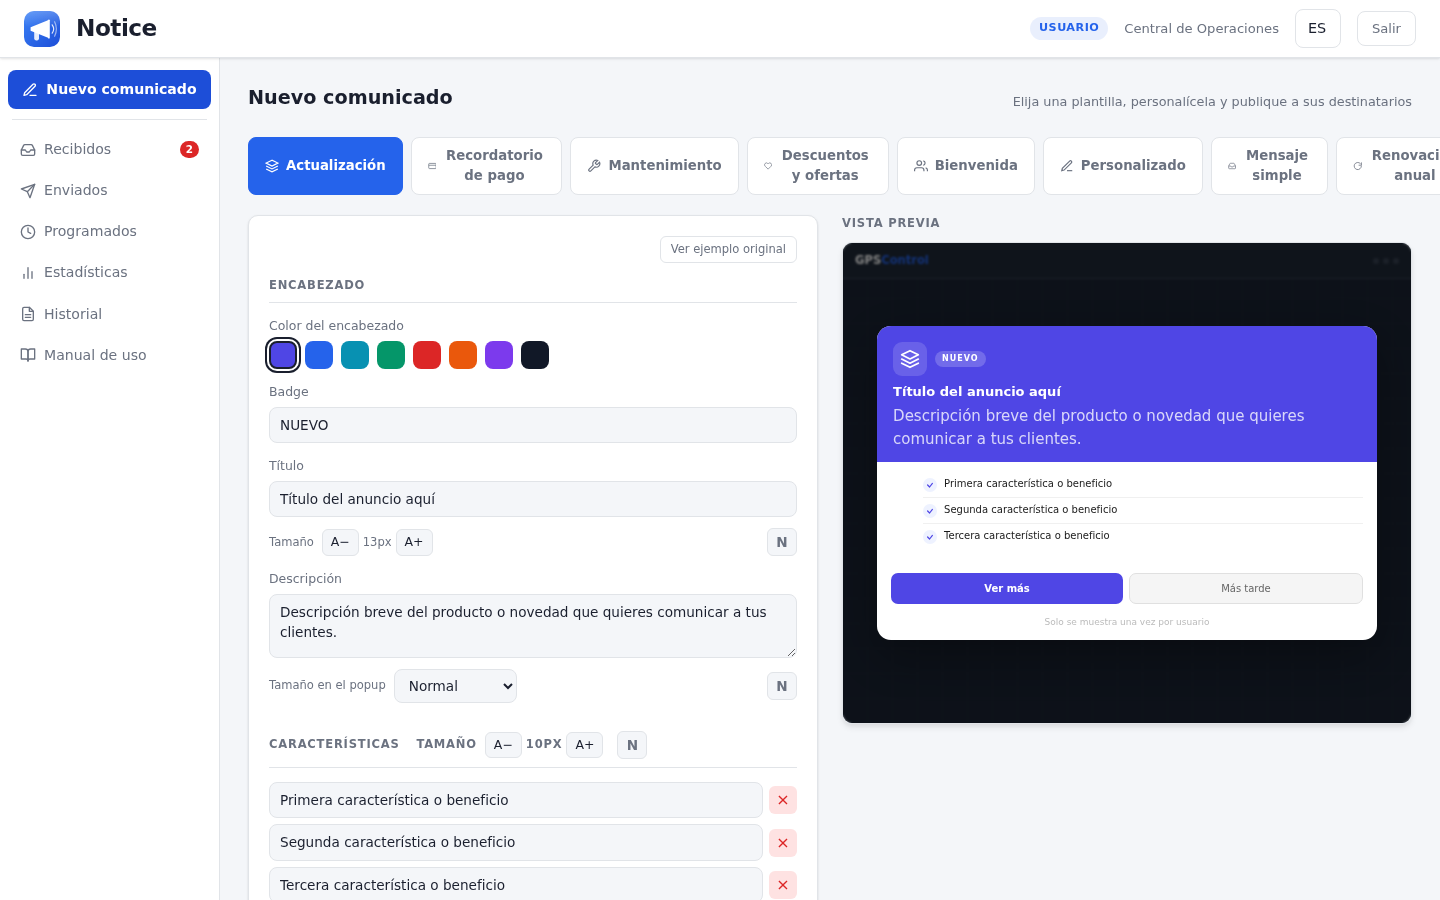1440x900 pixels.
Task: Select the orange header color swatch
Action: coord(463,355)
